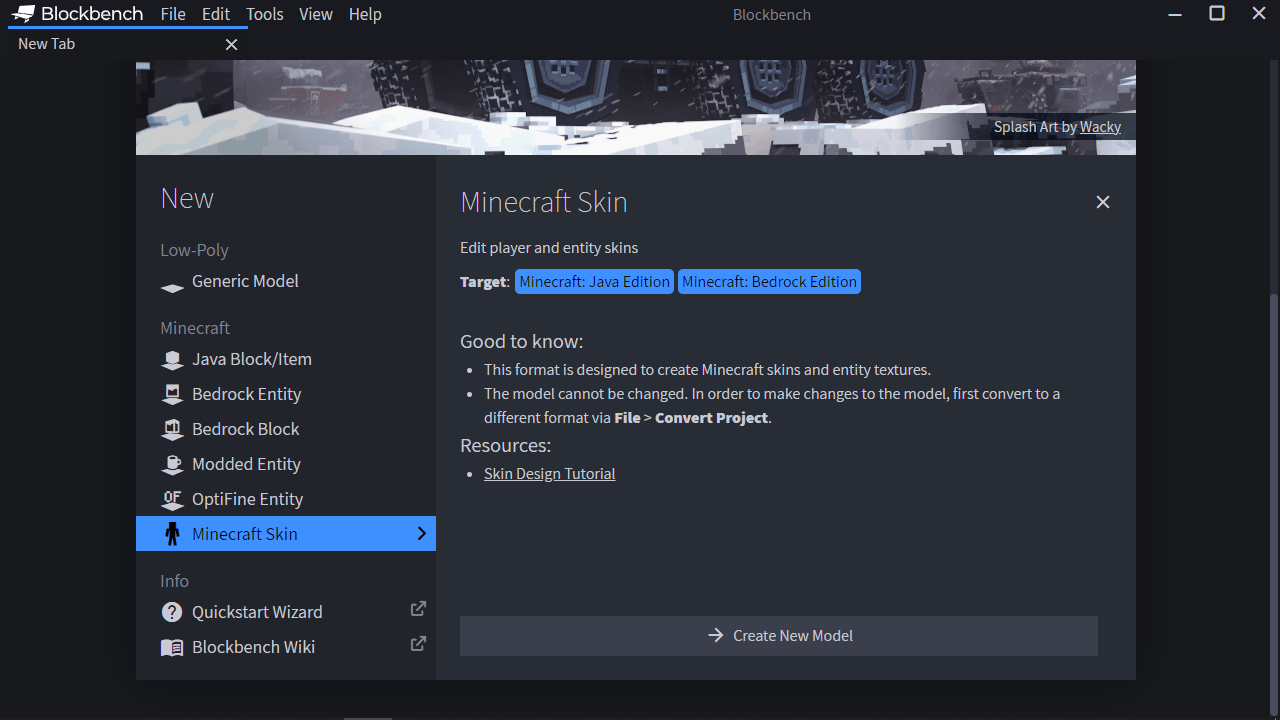This screenshot has width=1280, height=720.
Task: Open the Help menu
Action: point(365,14)
